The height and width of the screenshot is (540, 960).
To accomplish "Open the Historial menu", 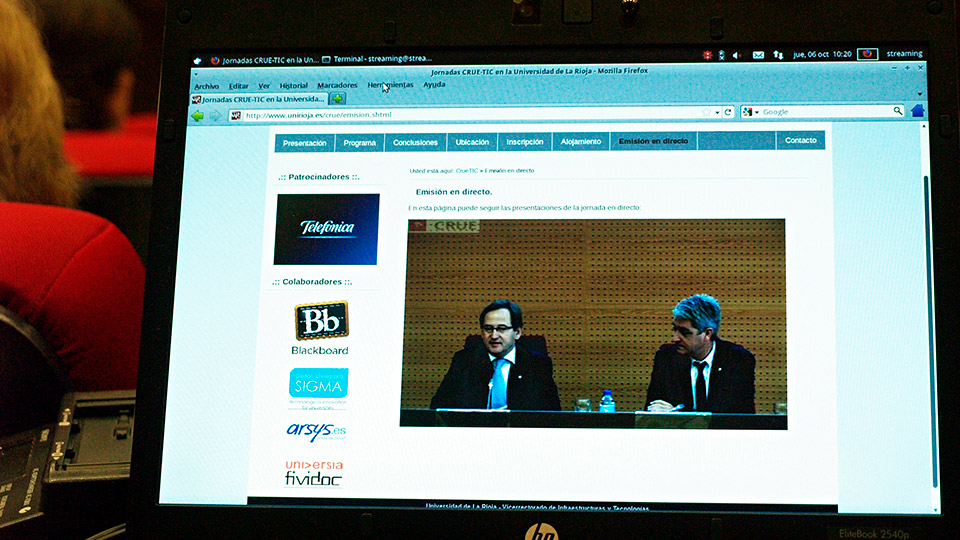I will tap(293, 86).
